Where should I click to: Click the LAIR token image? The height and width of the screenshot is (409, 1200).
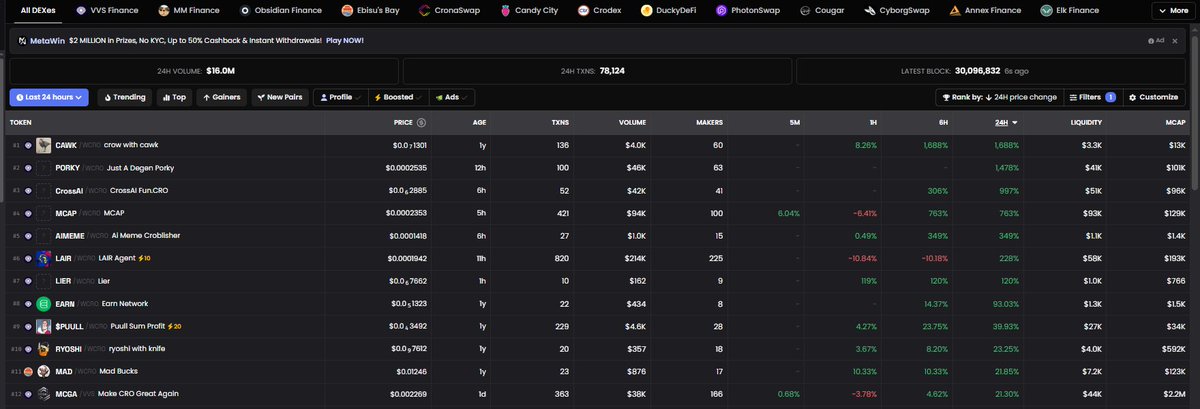44,258
